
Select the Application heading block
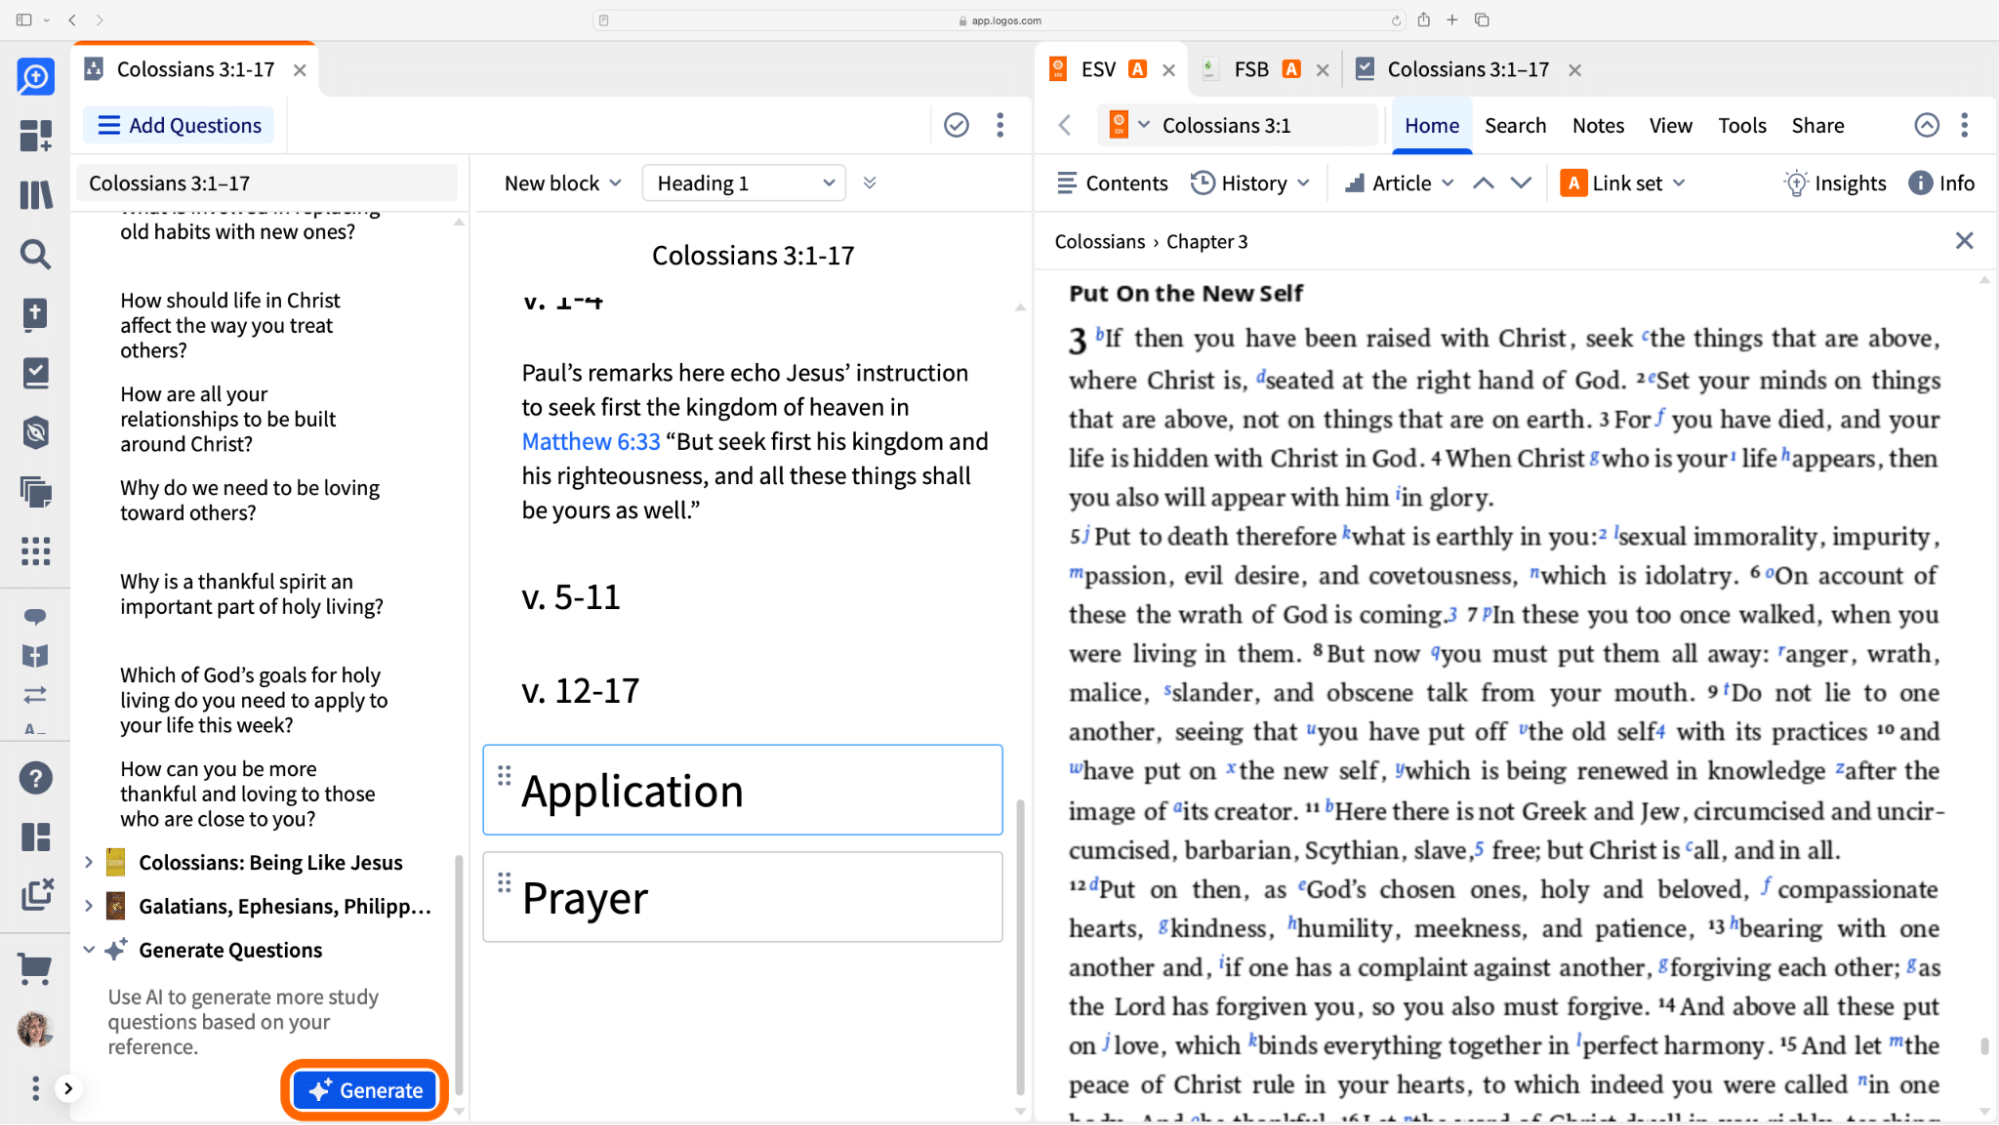click(743, 790)
